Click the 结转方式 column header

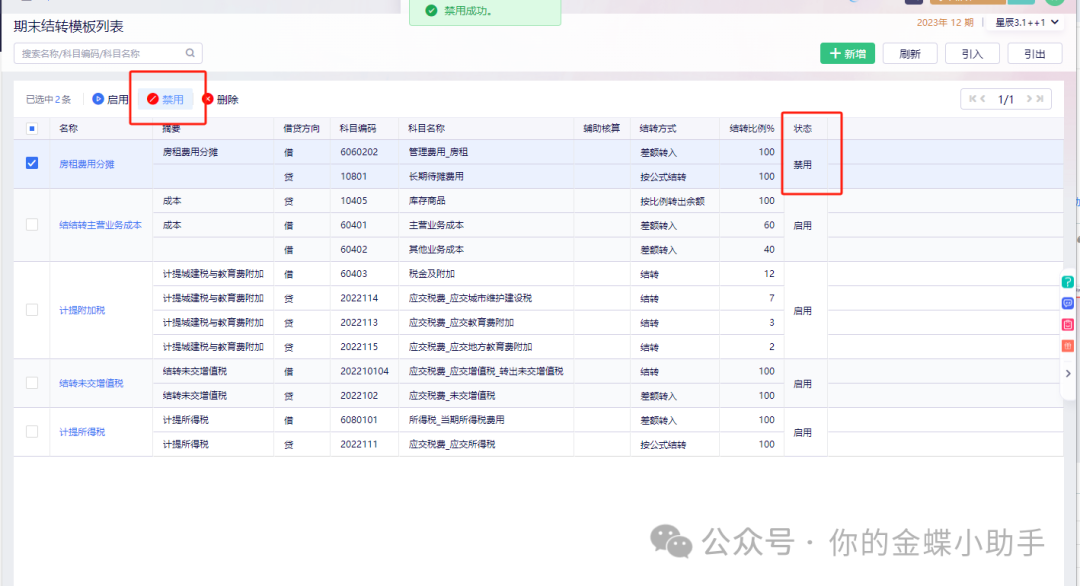coord(658,128)
